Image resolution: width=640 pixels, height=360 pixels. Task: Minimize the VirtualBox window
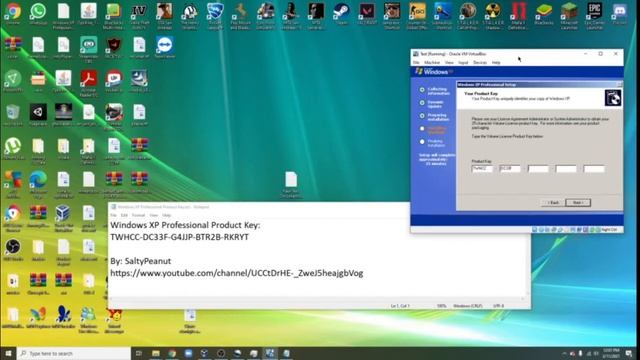[x=585, y=54]
